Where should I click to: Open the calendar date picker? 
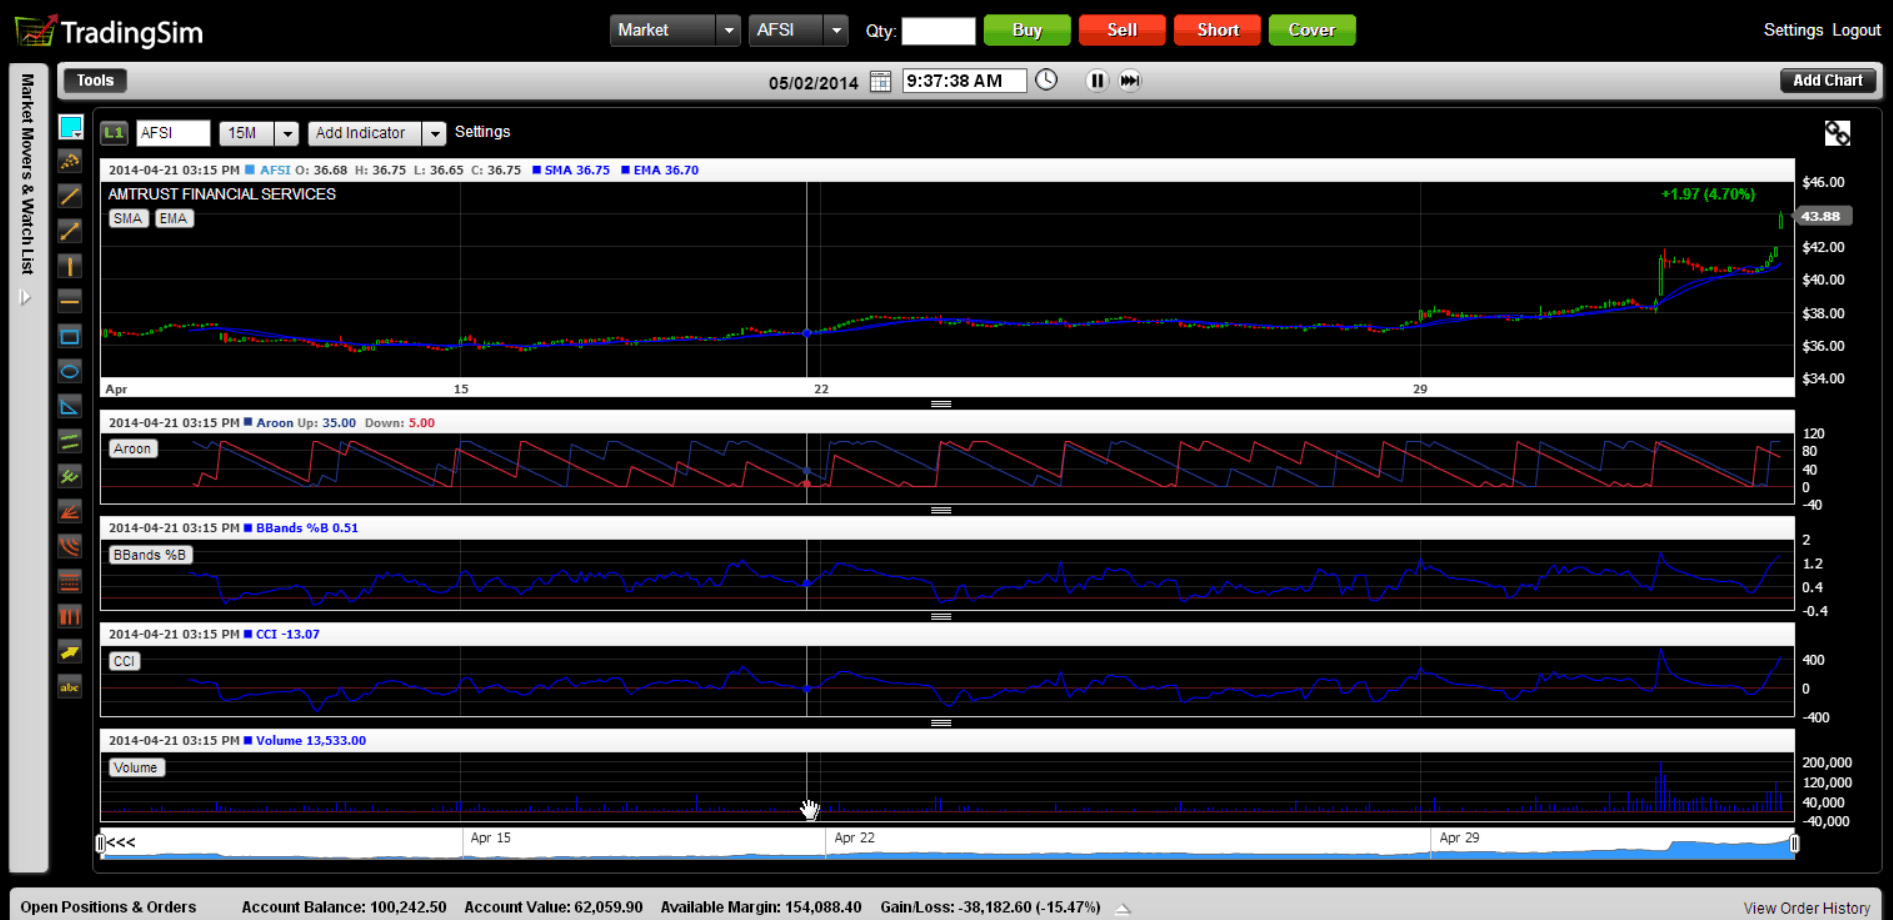[880, 81]
